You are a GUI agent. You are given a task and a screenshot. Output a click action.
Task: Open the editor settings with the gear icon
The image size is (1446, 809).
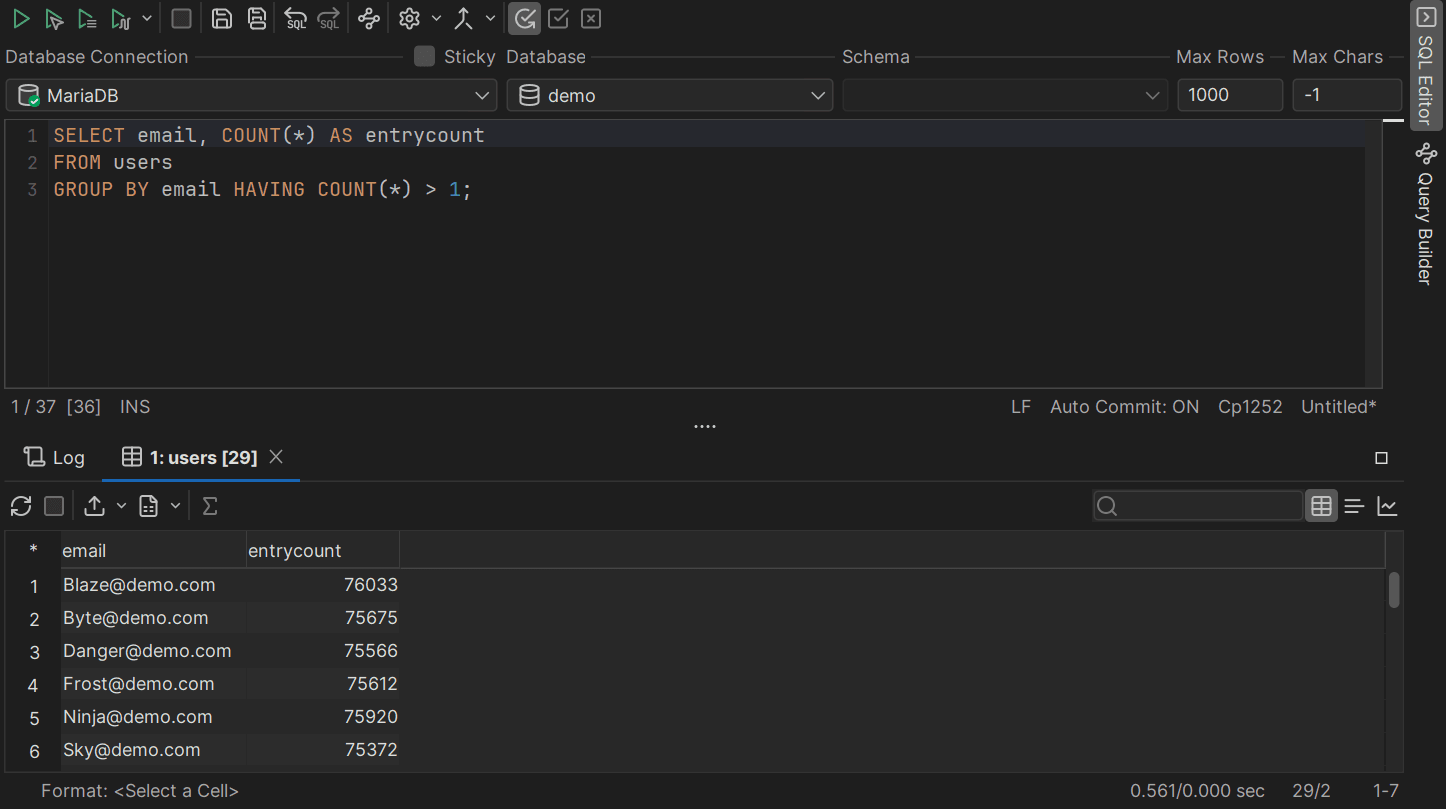(409, 18)
